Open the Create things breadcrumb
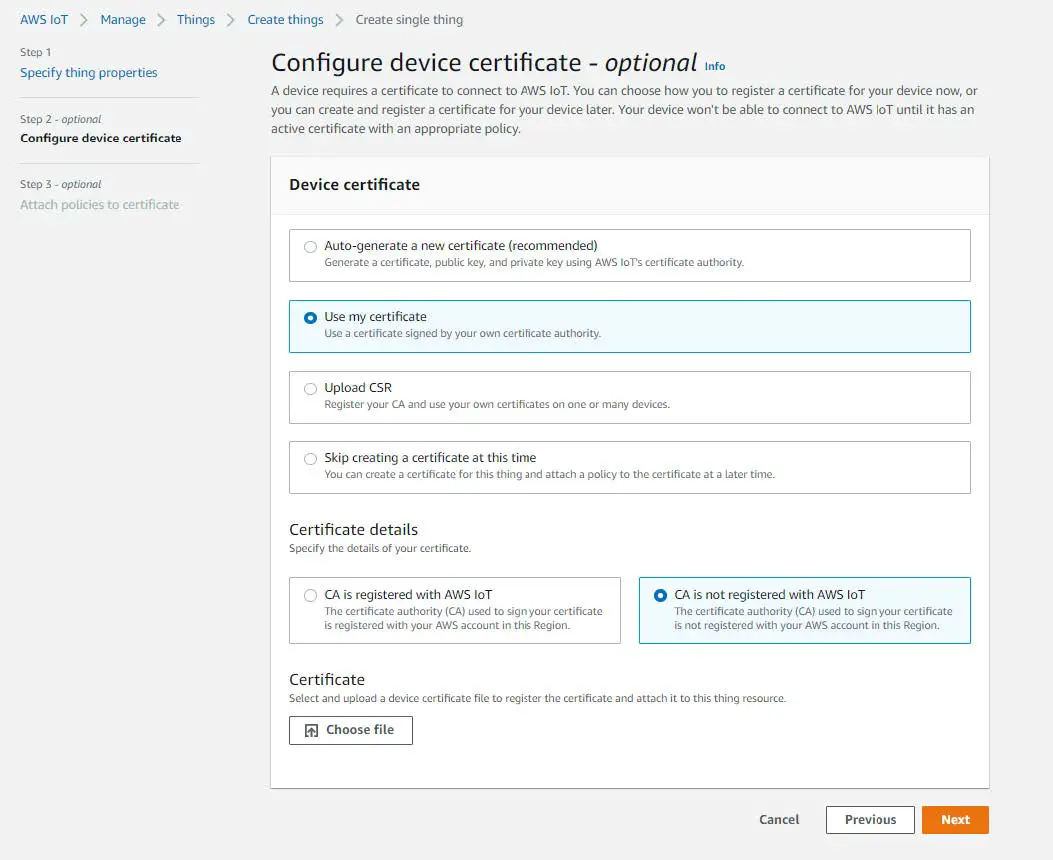This screenshot has width=1053, height=860. pos(285,20)
